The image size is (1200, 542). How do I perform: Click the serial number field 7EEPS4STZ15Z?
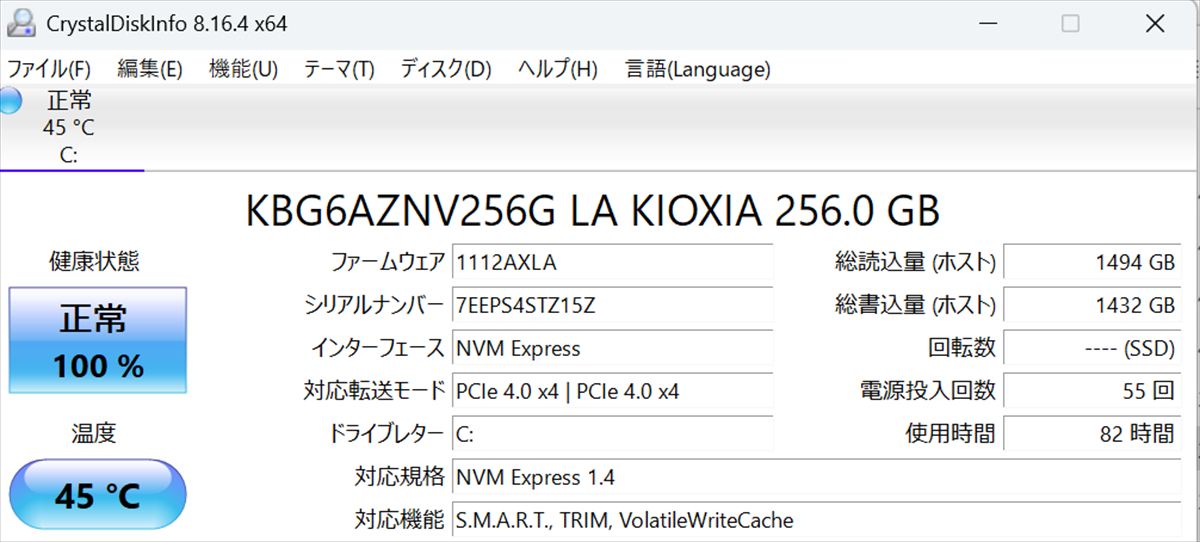pos(612,306)
